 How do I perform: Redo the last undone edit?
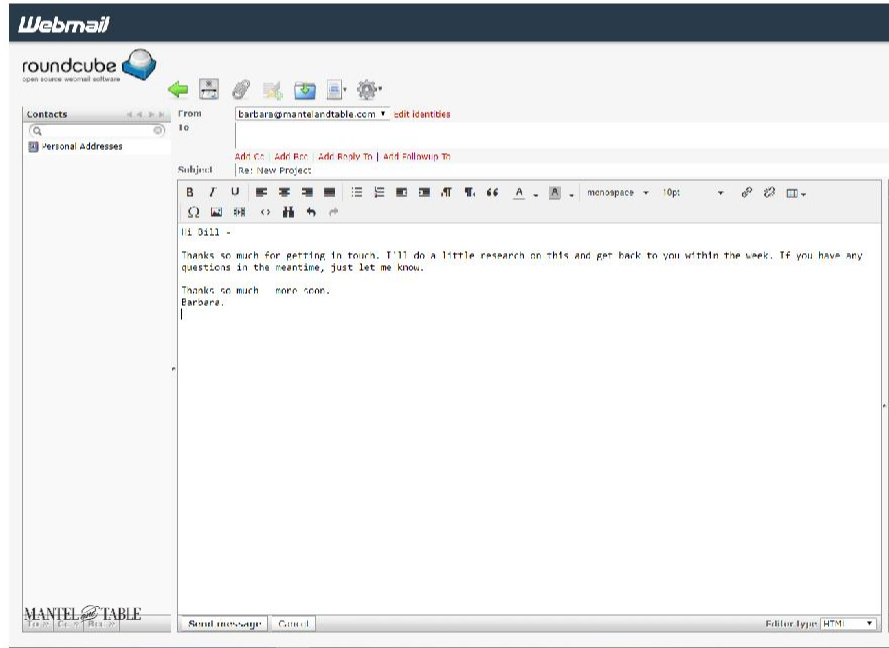click(x=333, y=212)
